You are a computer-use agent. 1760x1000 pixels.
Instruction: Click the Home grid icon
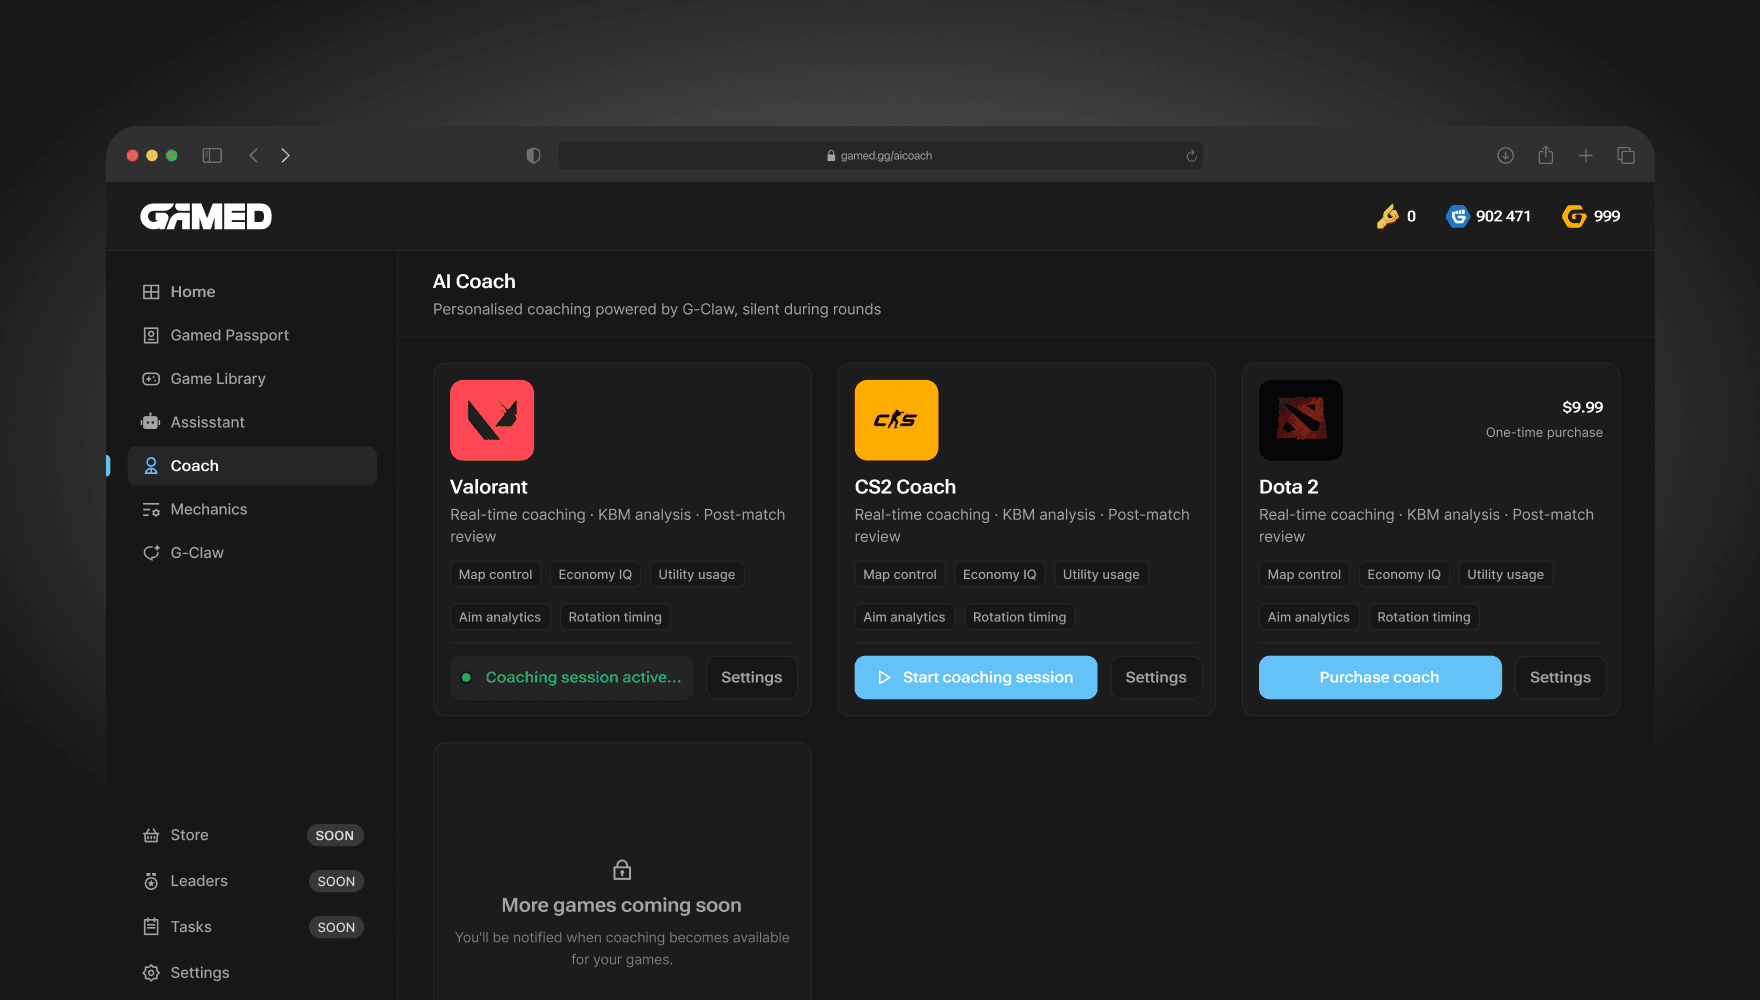151,292
